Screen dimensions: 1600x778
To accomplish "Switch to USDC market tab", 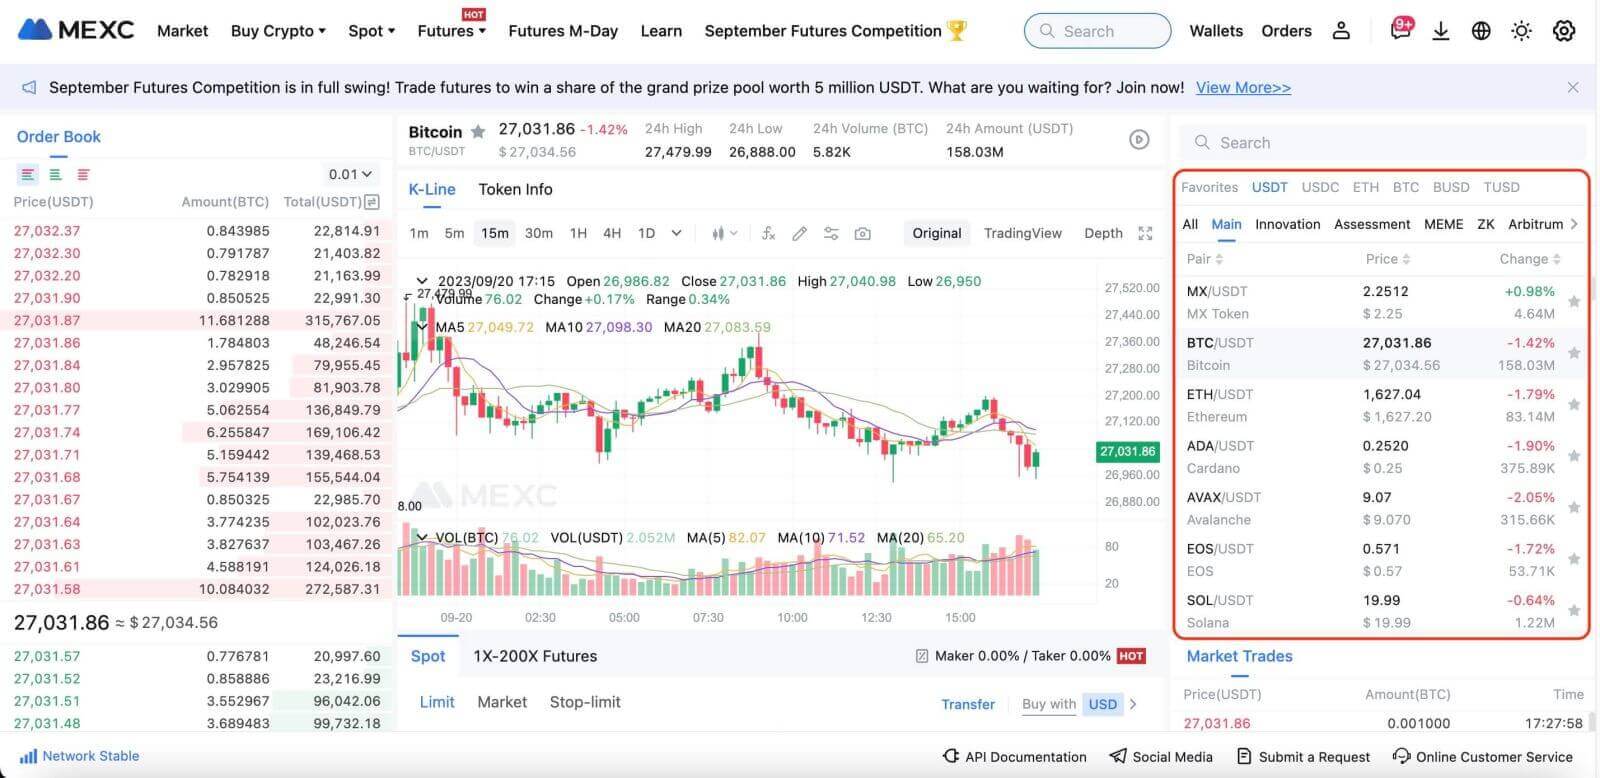I will (1320, 187).
